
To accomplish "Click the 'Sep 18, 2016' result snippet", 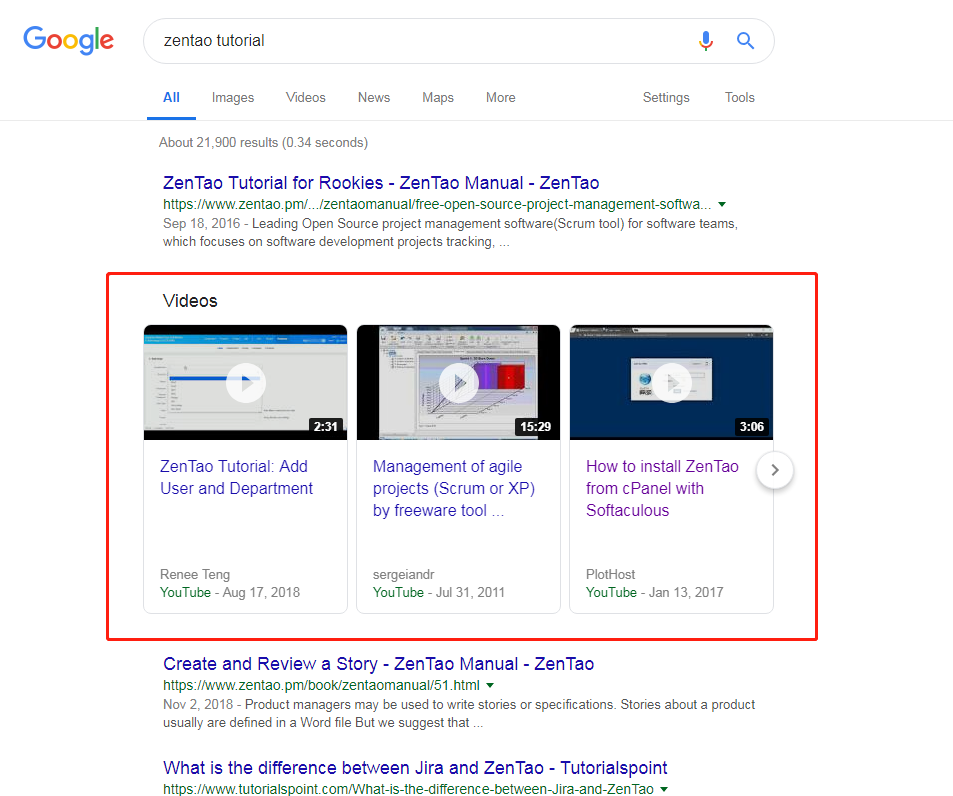I will (450, 233).
